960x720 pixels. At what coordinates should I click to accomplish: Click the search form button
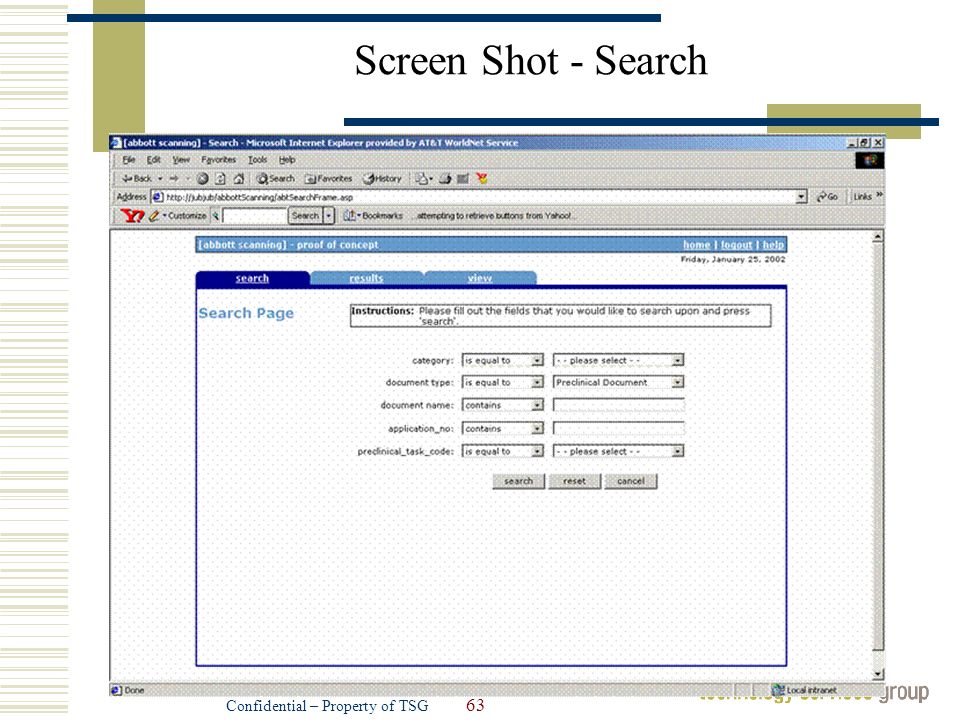tap(519, 481)
